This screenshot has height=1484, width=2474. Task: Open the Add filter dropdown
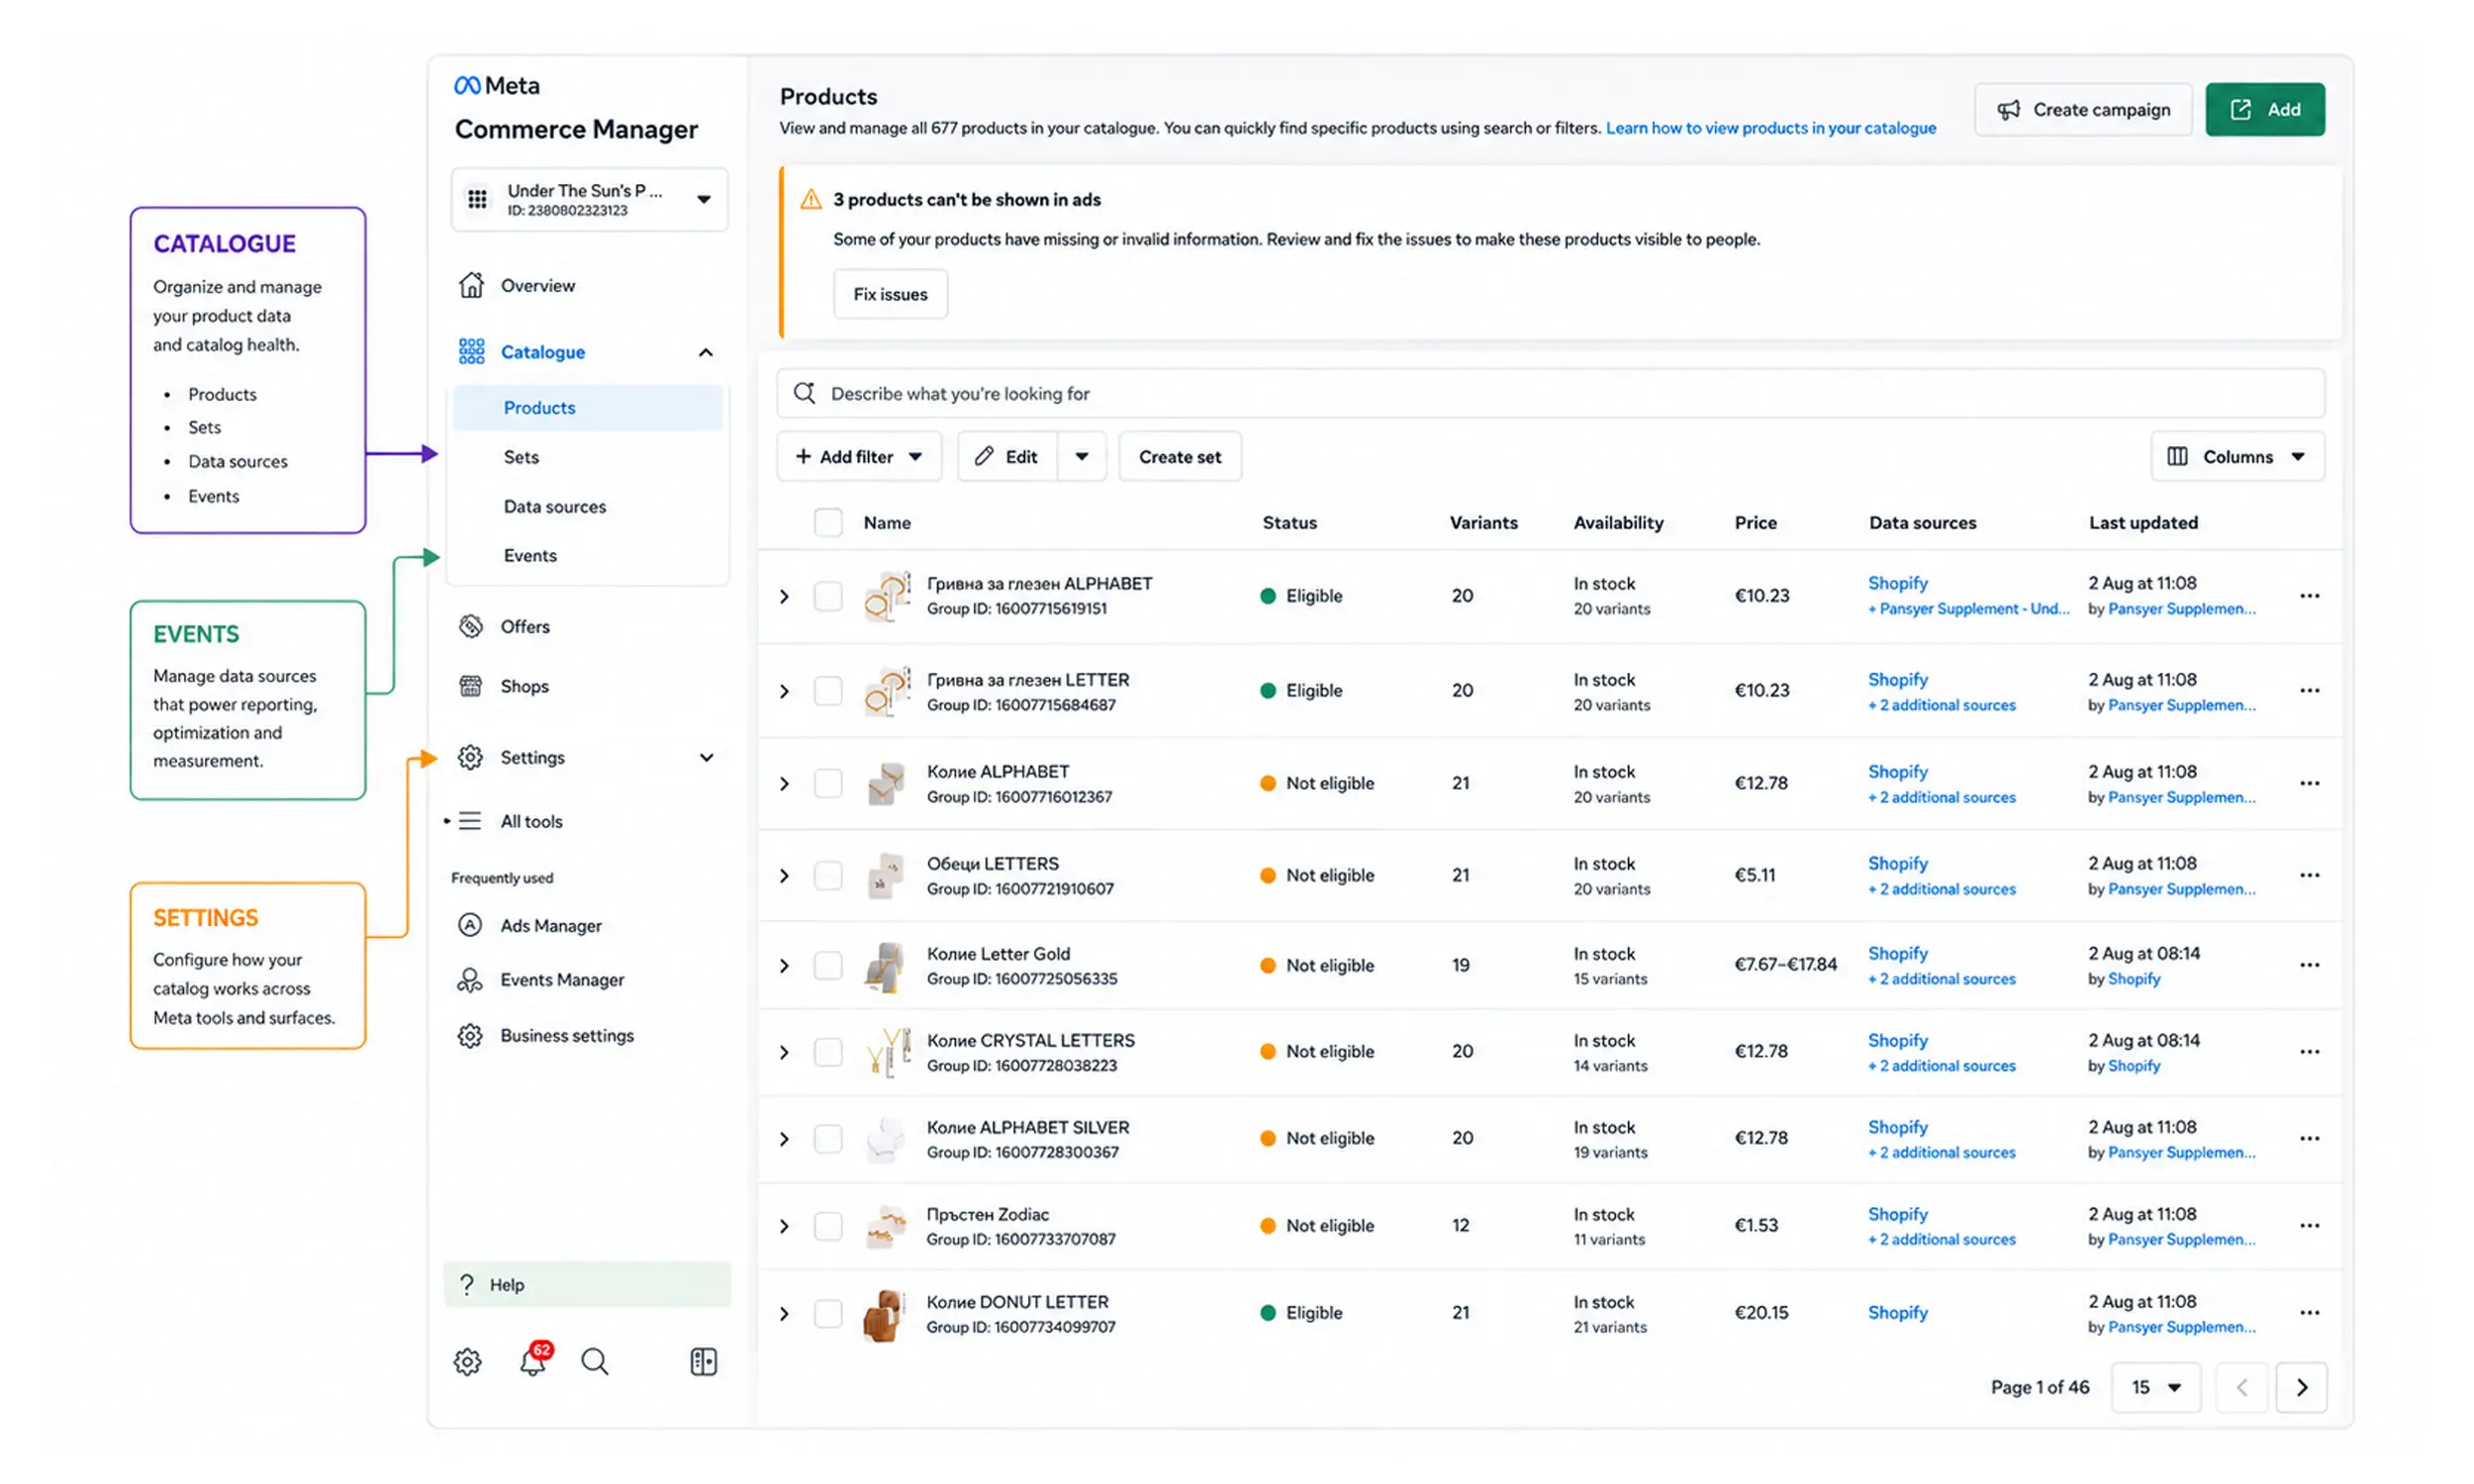pyautogui.click(x=859, y=456)
